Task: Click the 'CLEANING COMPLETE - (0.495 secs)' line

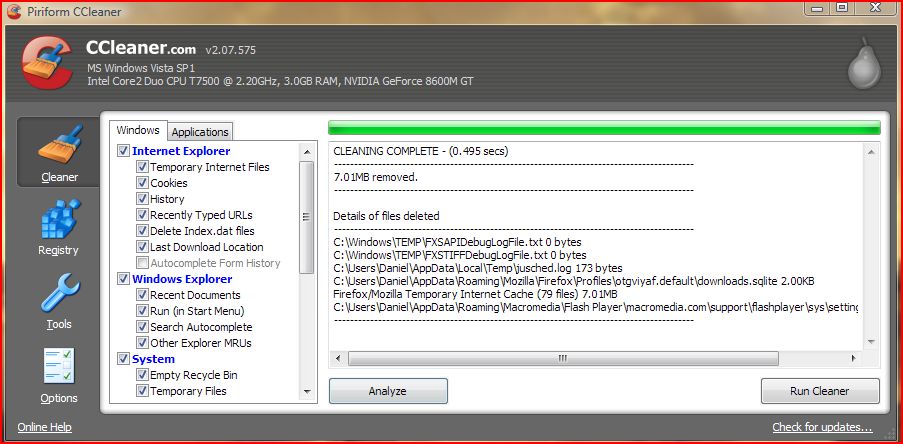Action: (x=421, y=151)
